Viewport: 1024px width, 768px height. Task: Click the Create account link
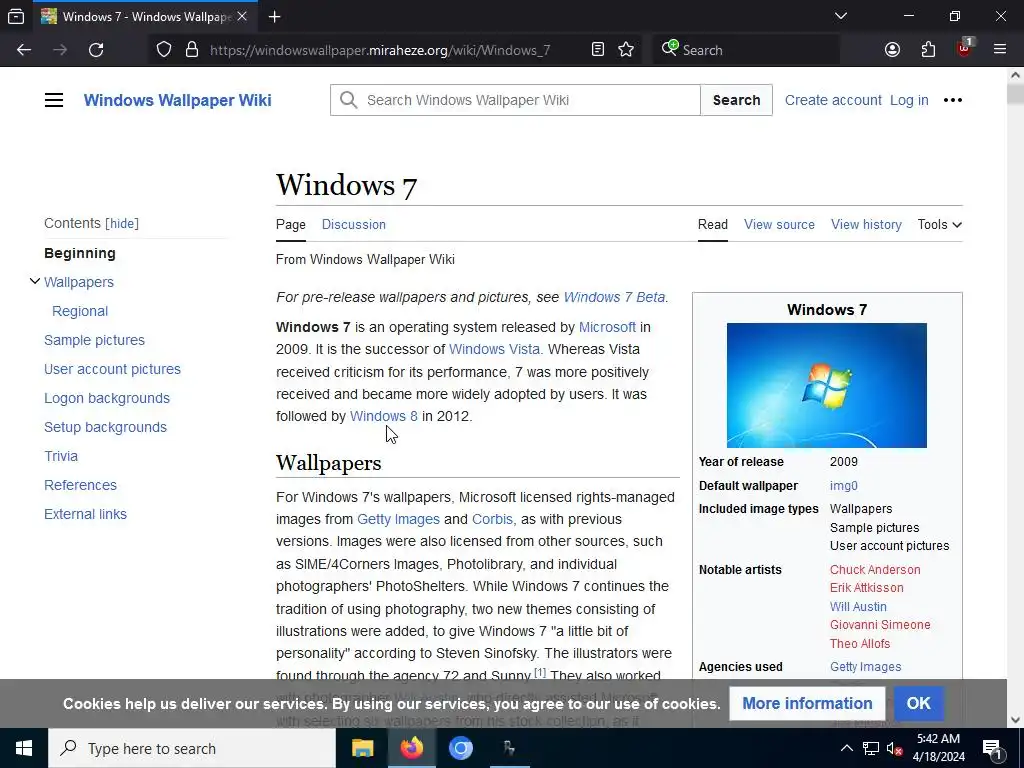tap(833, 100)
